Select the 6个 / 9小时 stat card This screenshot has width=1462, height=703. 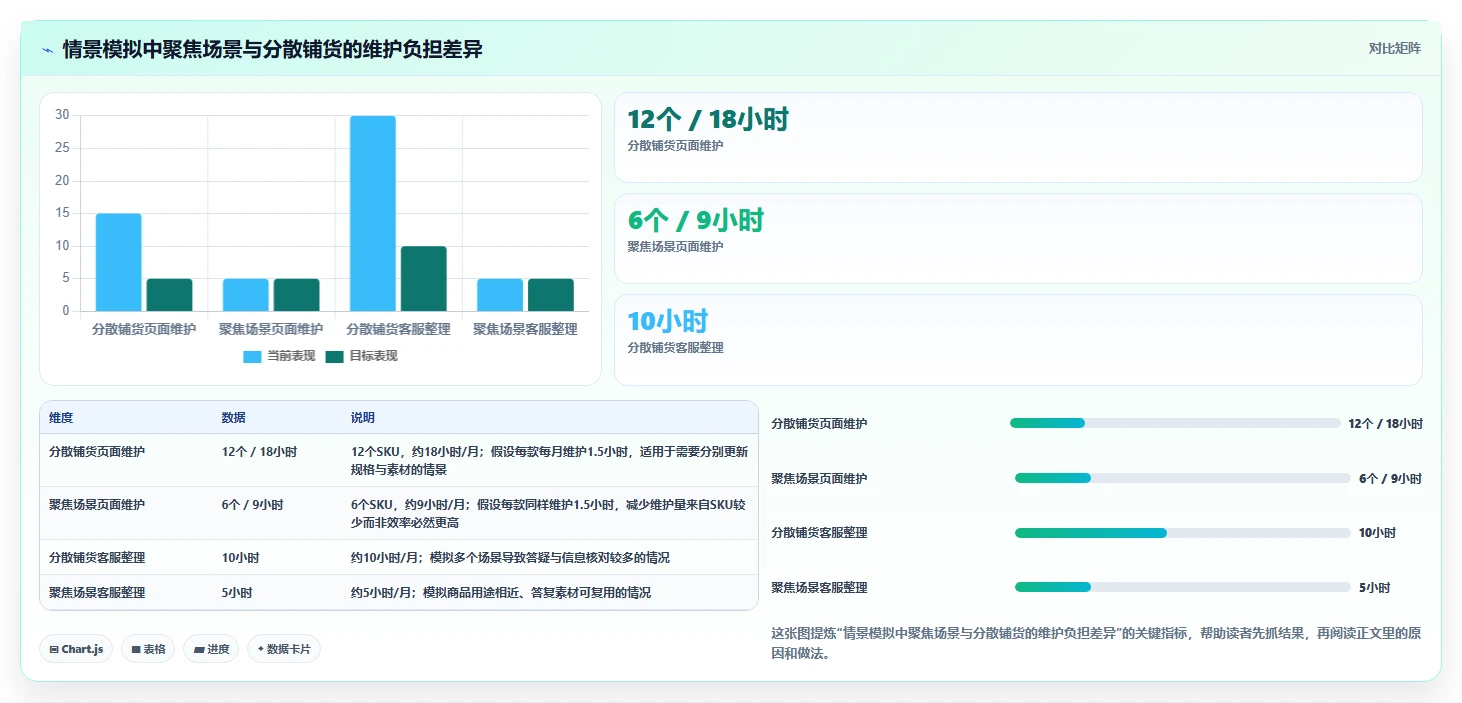point(1018,239)
